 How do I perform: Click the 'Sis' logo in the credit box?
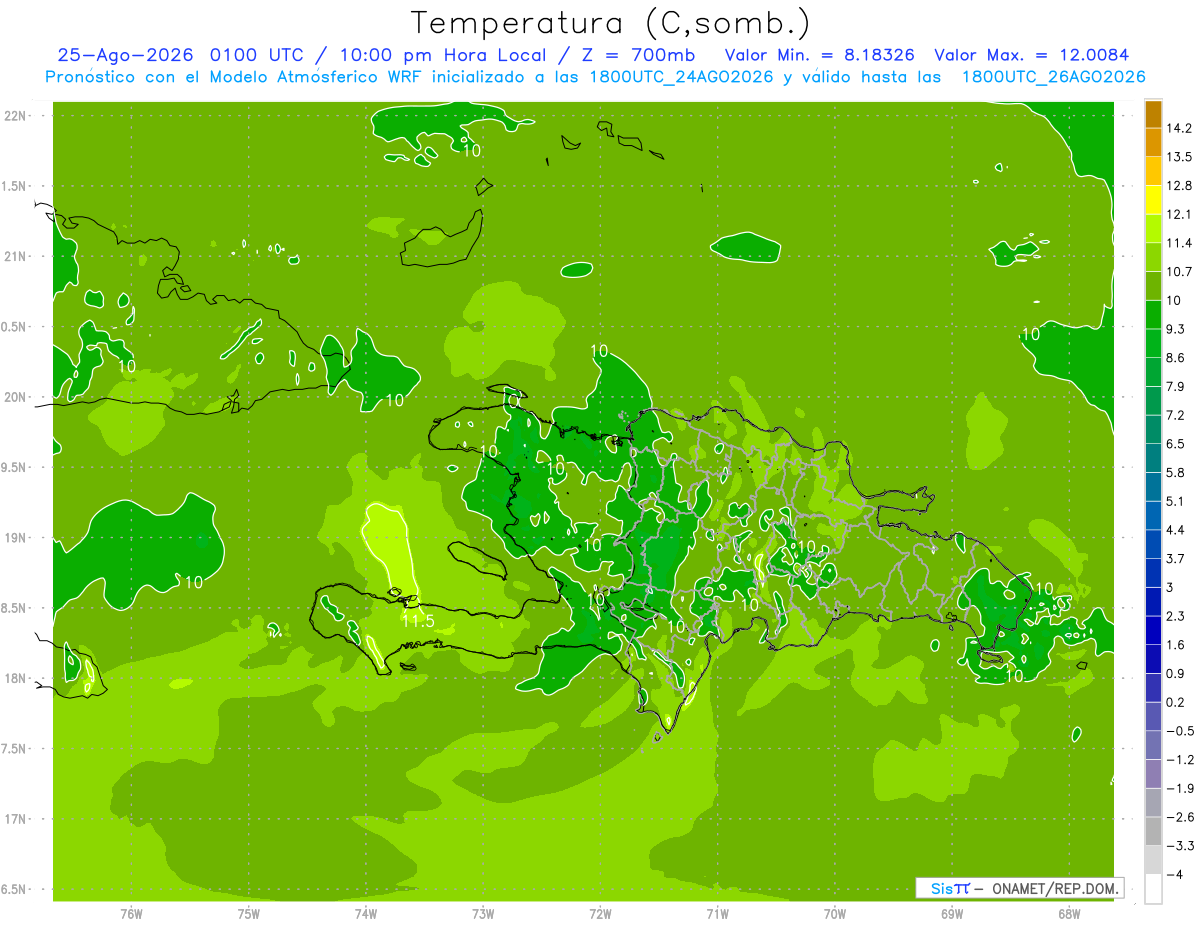point(943,888)
